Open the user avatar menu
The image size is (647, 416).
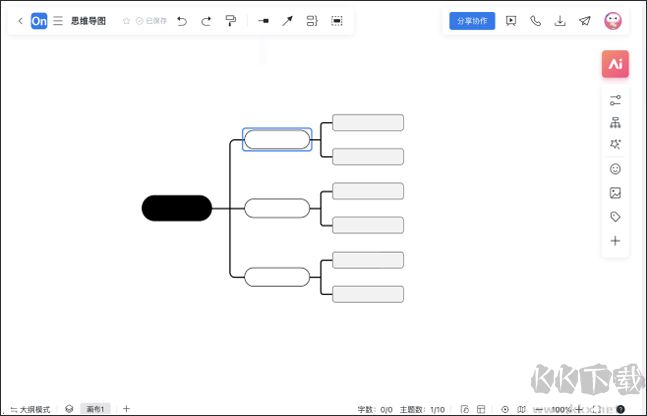coord(613,20)
